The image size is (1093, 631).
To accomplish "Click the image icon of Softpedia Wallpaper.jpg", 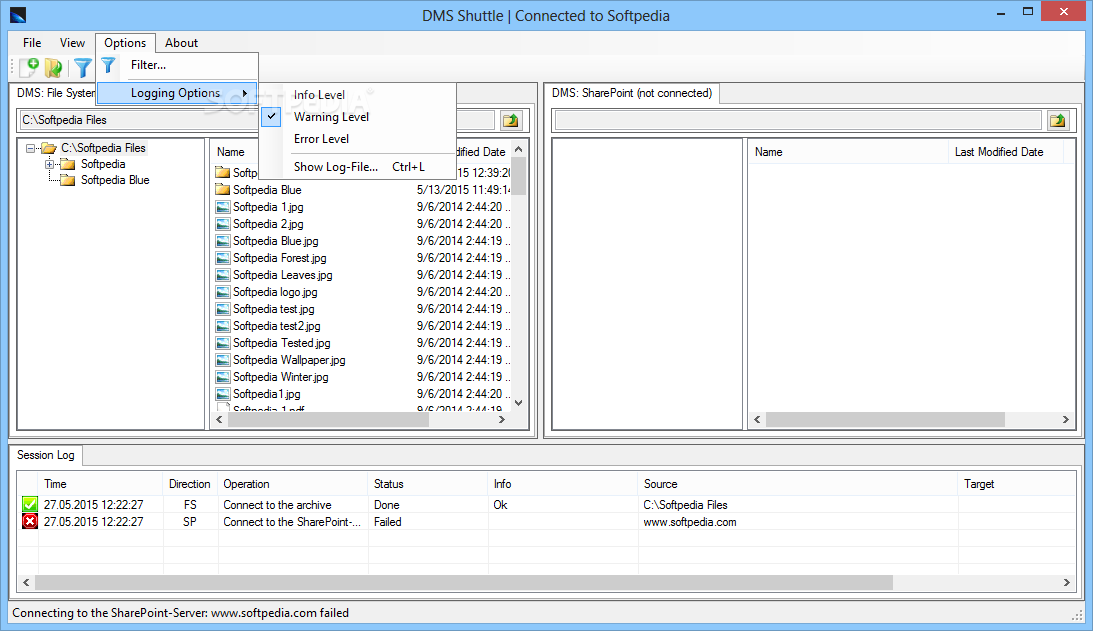I will 222,360.
